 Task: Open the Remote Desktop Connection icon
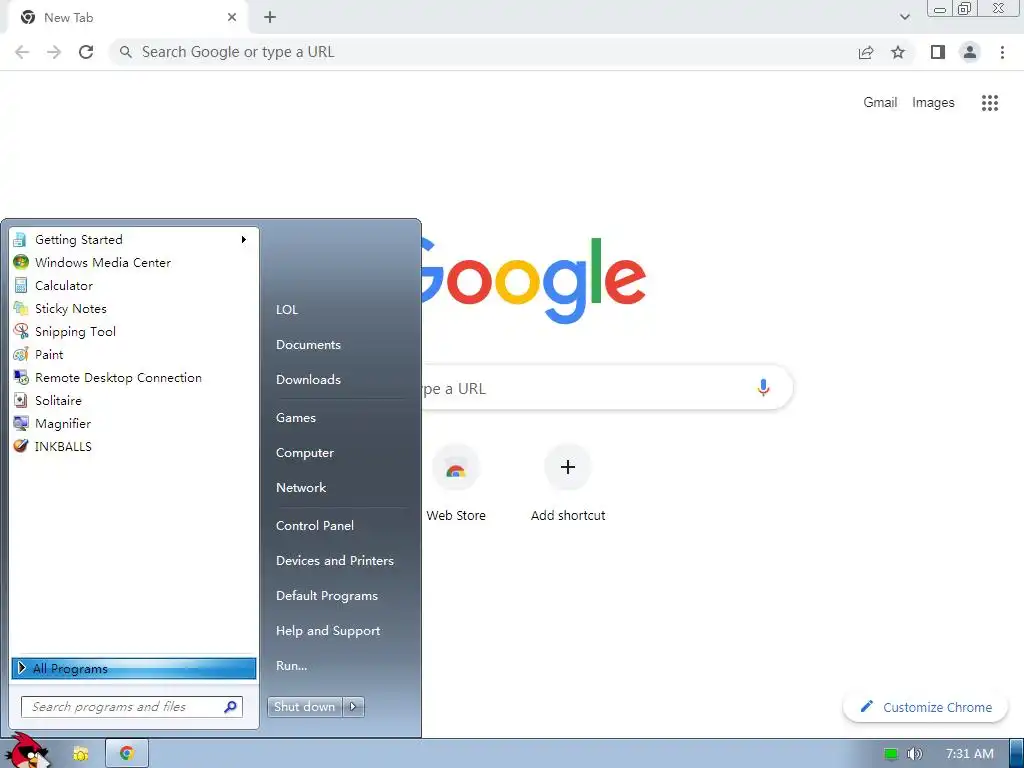(x=21, y=377)
